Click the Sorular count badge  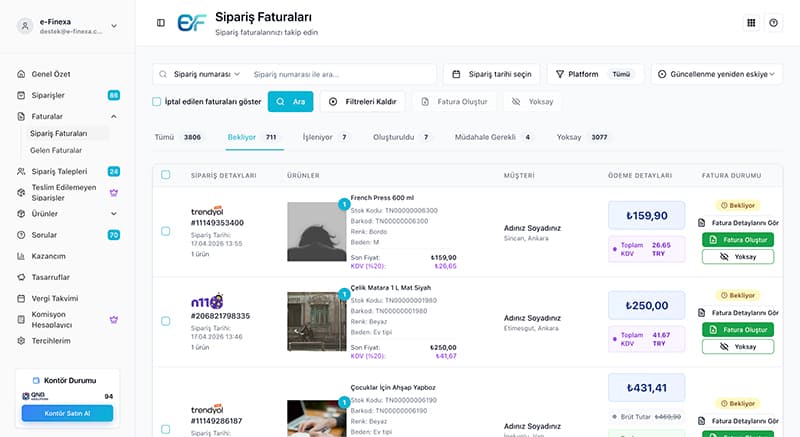click(114, 235)
